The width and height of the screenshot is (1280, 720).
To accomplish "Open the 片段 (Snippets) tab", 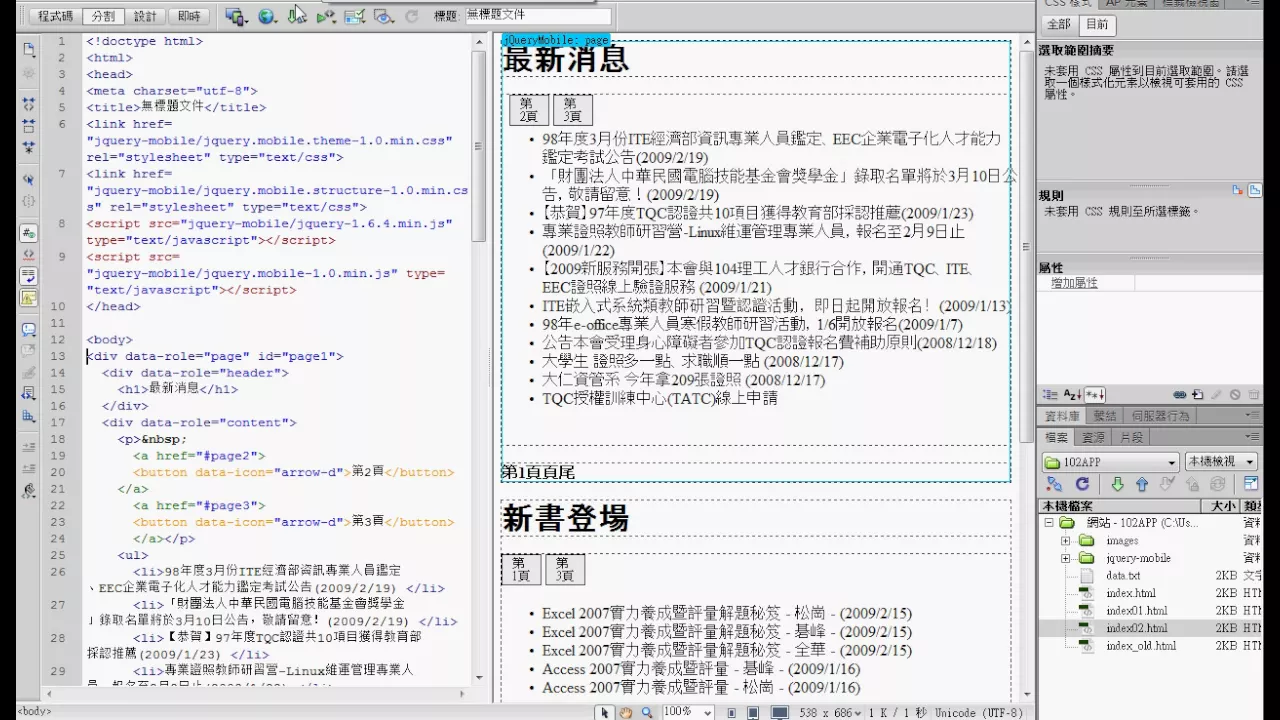I will click(1131, 437).
